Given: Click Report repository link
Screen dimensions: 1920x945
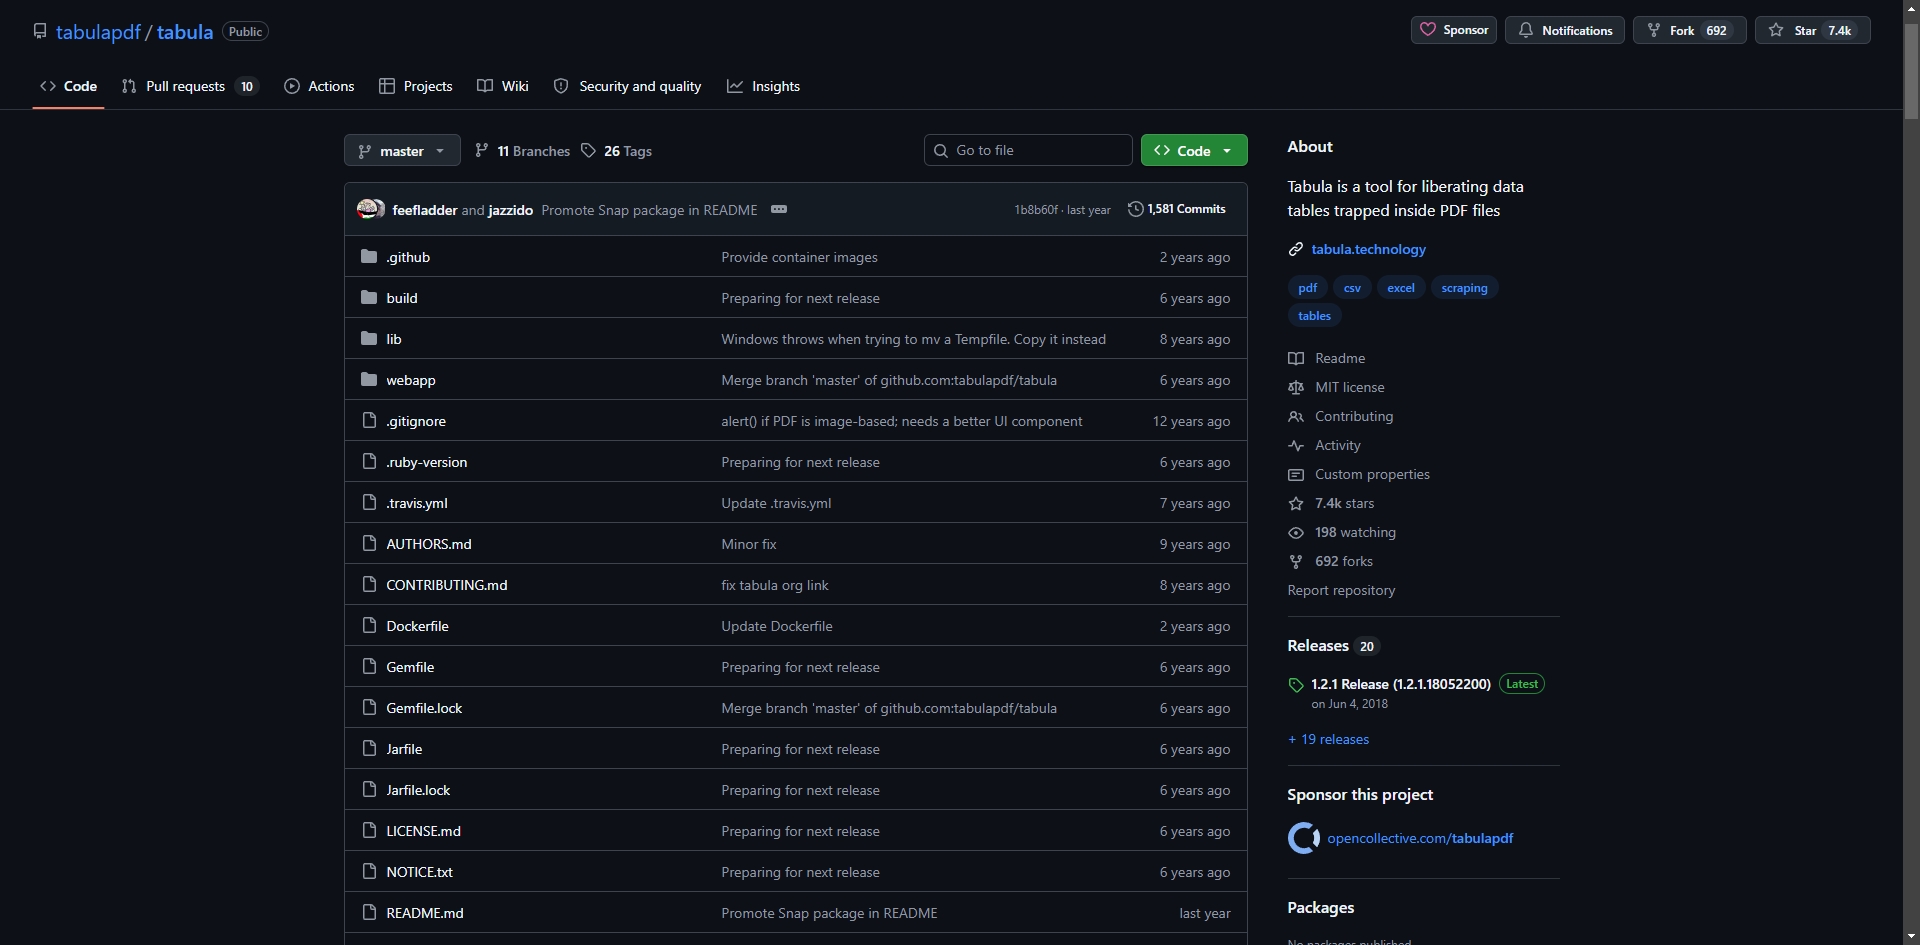Looking at the screenshot, I should coord(1341,590).
